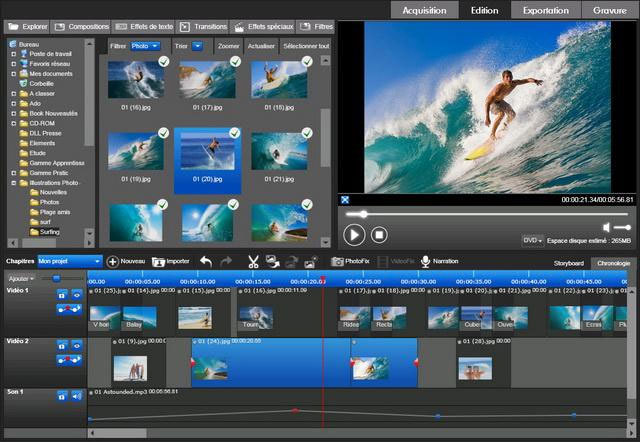This screenshot has height=442, width=640.
Task: Expand the CD-ROM folder in tree
Action: (x=14, y=124)
